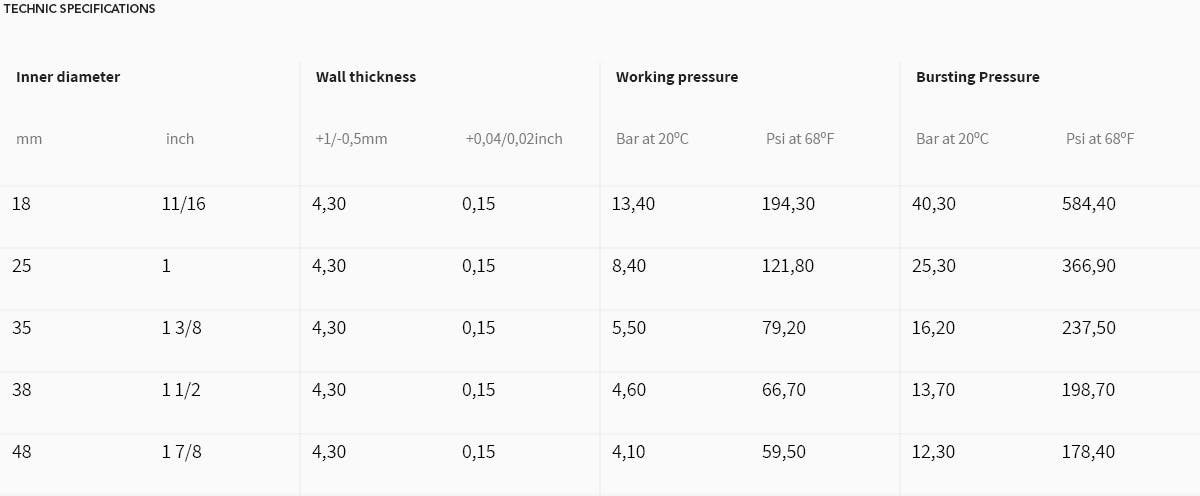Click the 121,80 psi working pressure cell
The width and height of the screenshot is (1200, 496).
pos(788,266)
